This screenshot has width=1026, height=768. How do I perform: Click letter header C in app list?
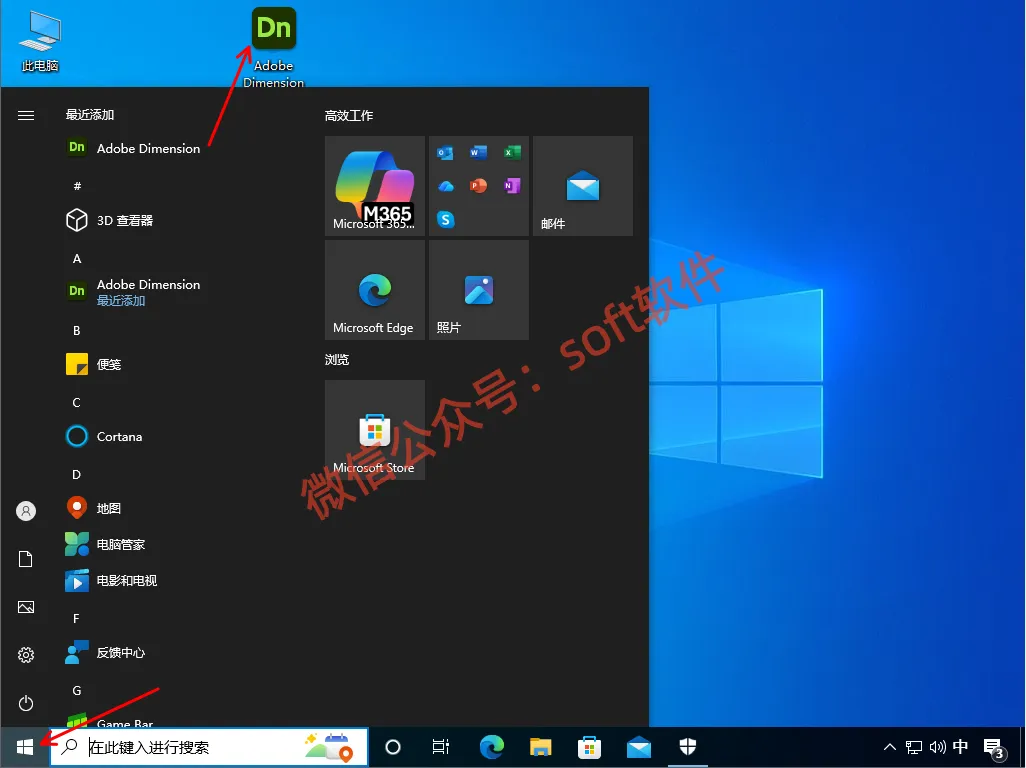[77, 402]
